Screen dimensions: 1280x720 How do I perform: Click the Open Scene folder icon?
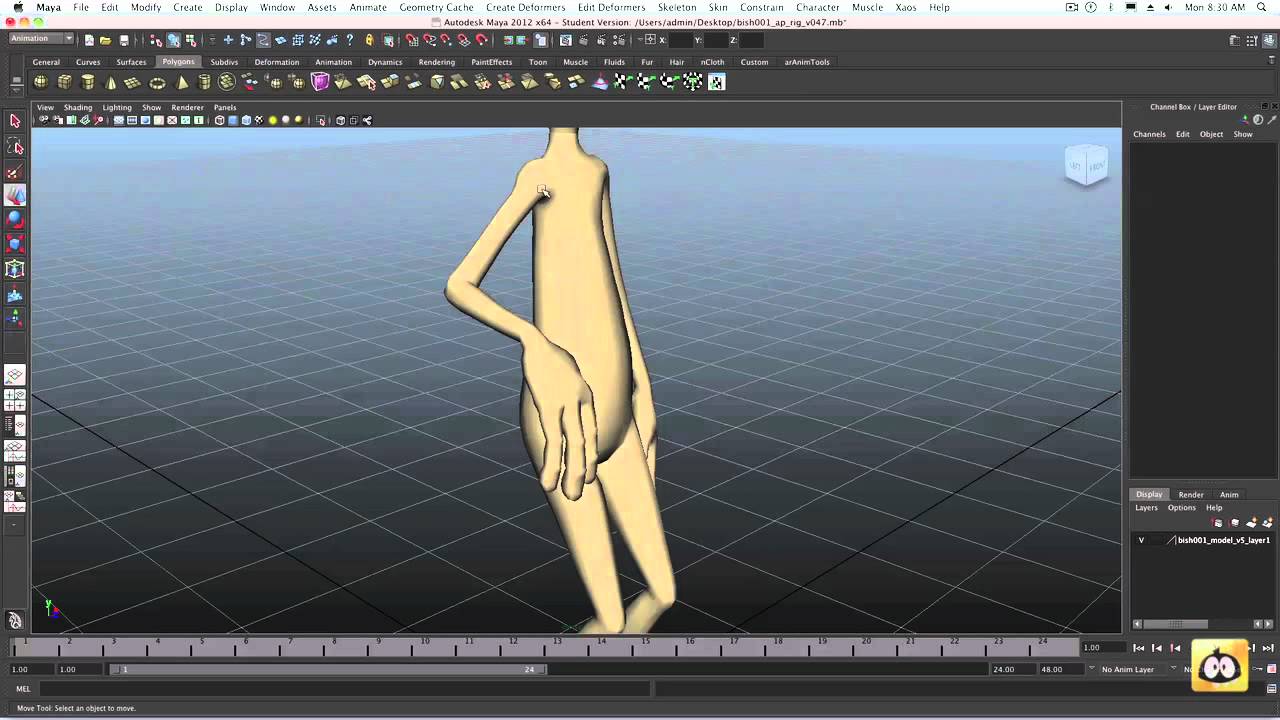[105, 40]
